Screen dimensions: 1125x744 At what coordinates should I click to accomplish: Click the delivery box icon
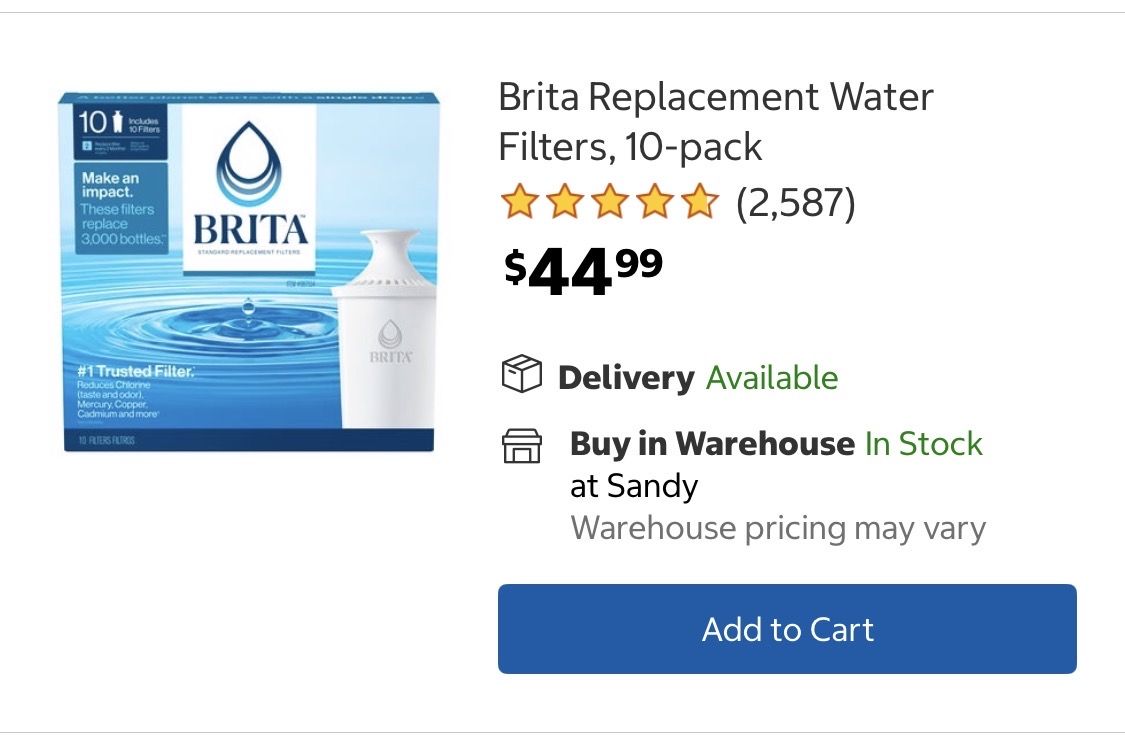520,375
